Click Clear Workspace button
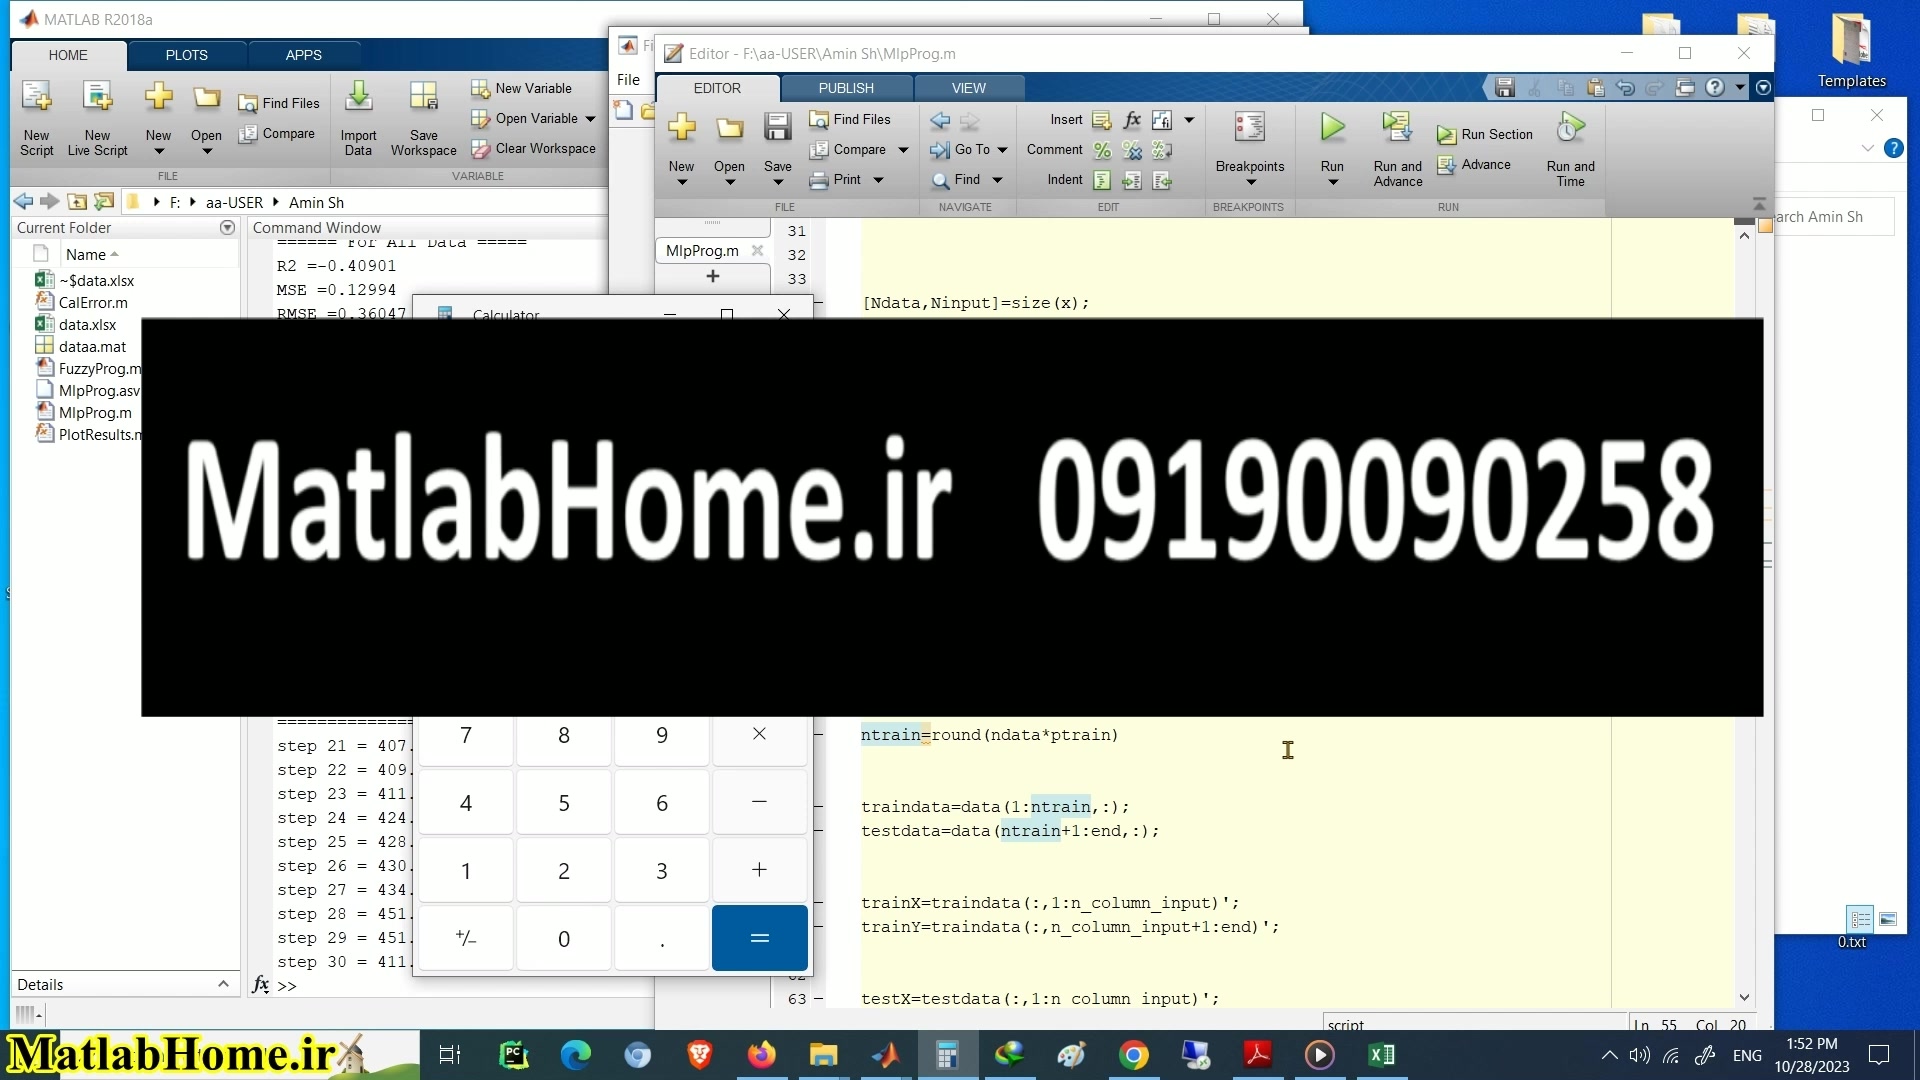Viewport: 1920px width, 1080px height. pos(533,148)
